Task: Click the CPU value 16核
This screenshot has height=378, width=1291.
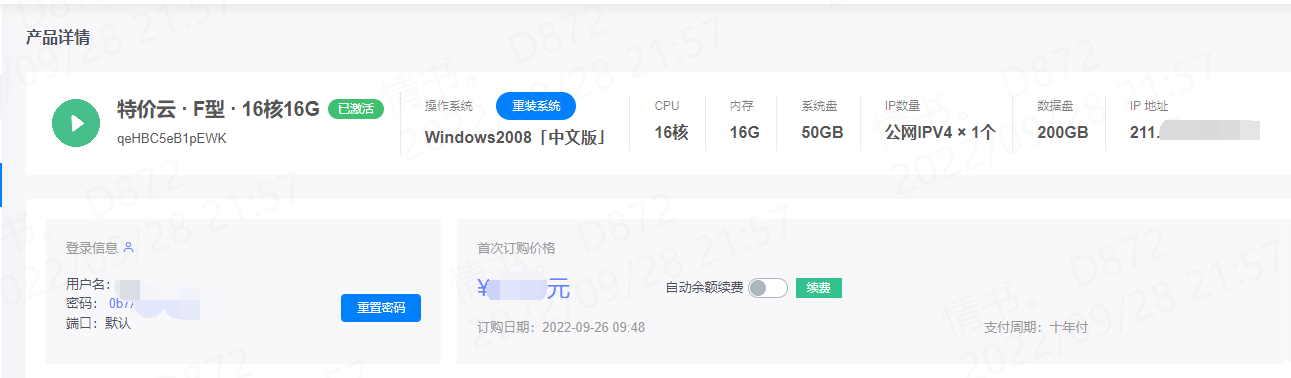Action: tap(672, 133)
